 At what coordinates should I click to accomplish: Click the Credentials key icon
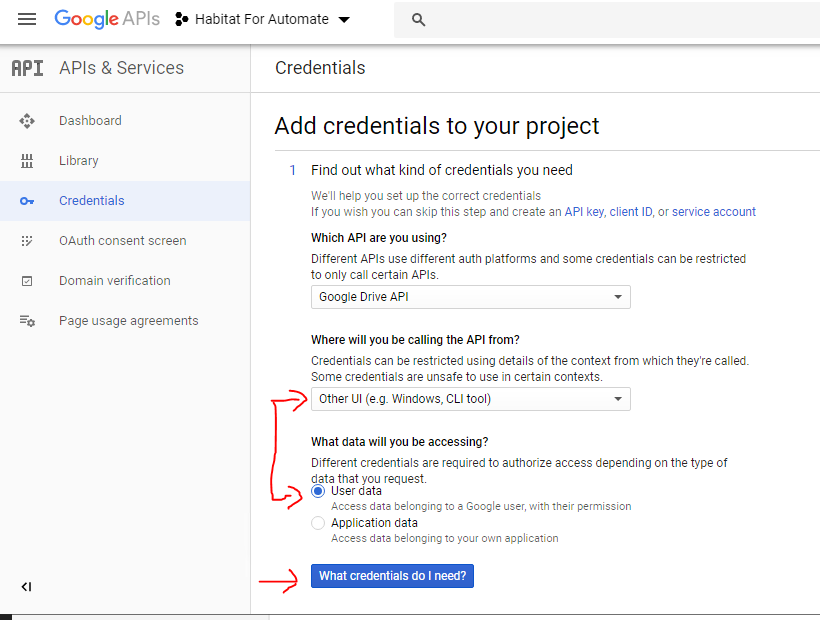(27, 201)
